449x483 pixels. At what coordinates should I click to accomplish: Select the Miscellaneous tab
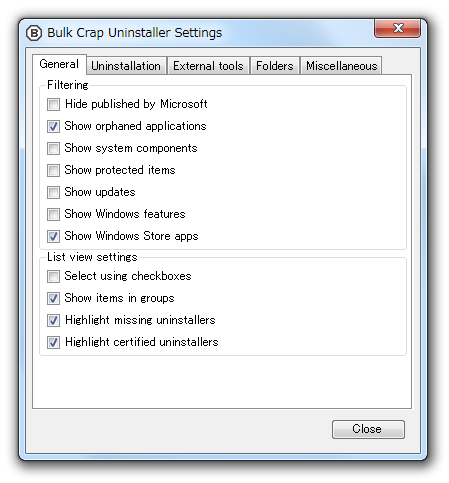pos(341,66)
